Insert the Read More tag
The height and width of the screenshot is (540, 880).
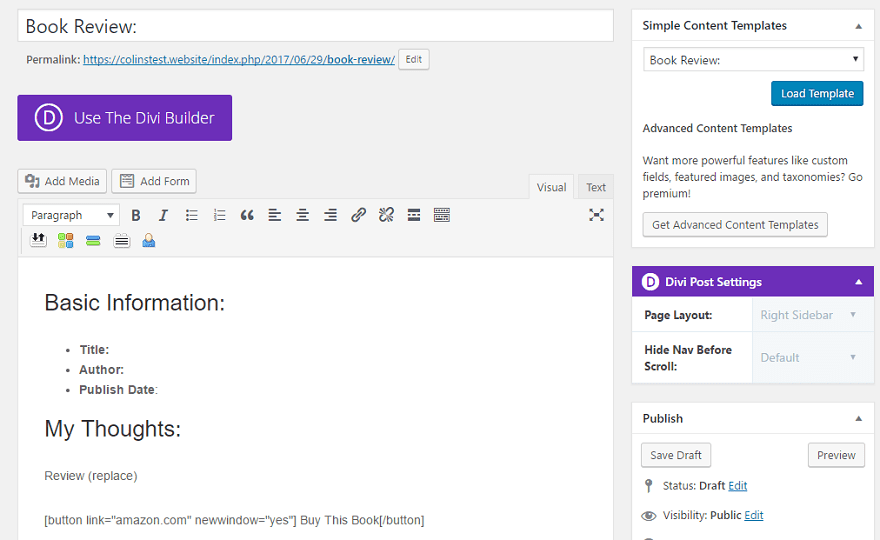point(414,215)
